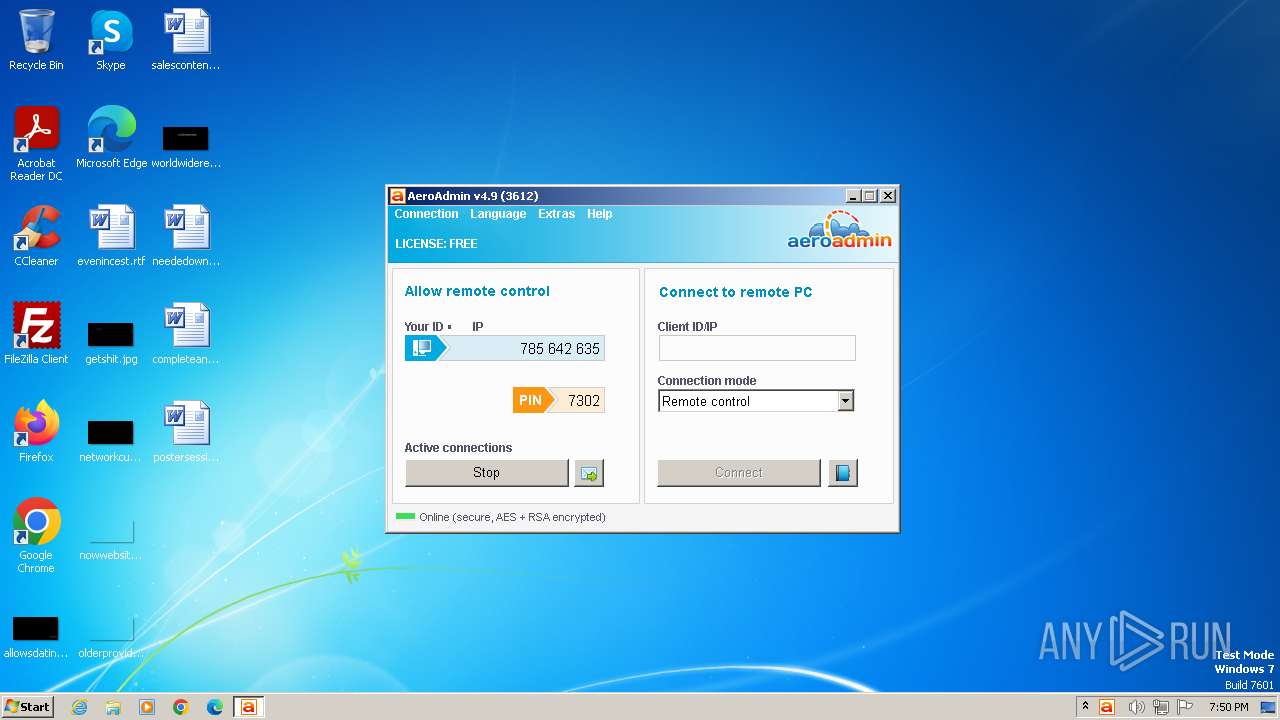Select the completean document icon
Viewport: 1280px width, 720px height.
pos(186,334)
